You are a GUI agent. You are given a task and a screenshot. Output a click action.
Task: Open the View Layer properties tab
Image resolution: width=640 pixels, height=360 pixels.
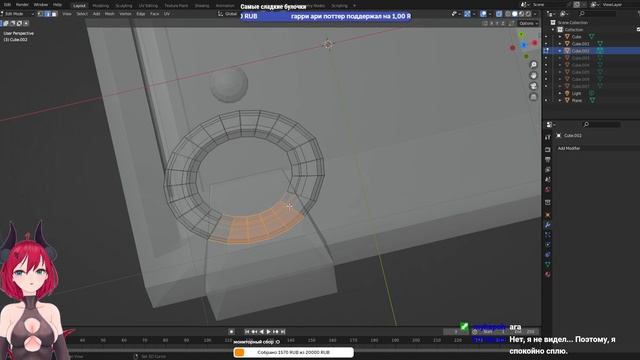(548, 169)
